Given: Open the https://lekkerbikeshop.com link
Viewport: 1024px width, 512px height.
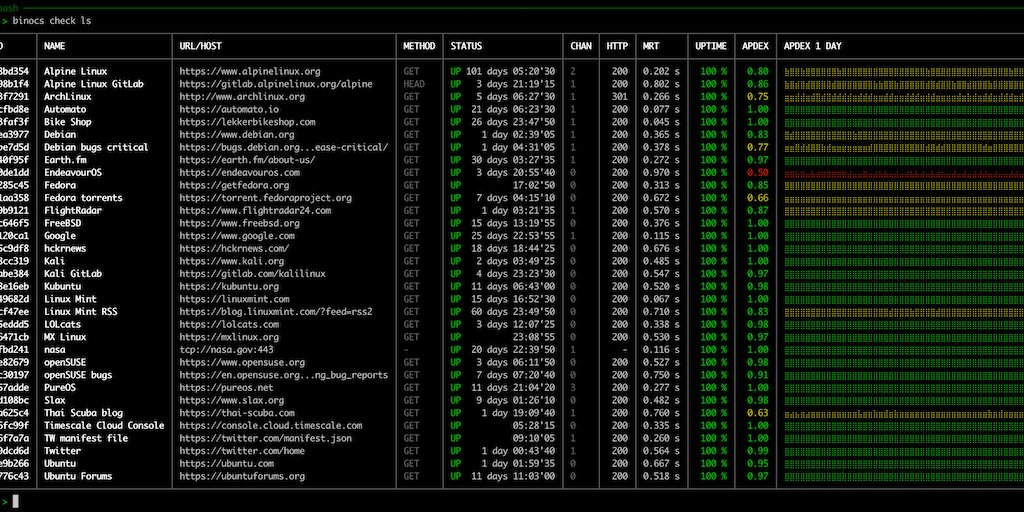Looking at the screenshot, I should tap(247, 122).
